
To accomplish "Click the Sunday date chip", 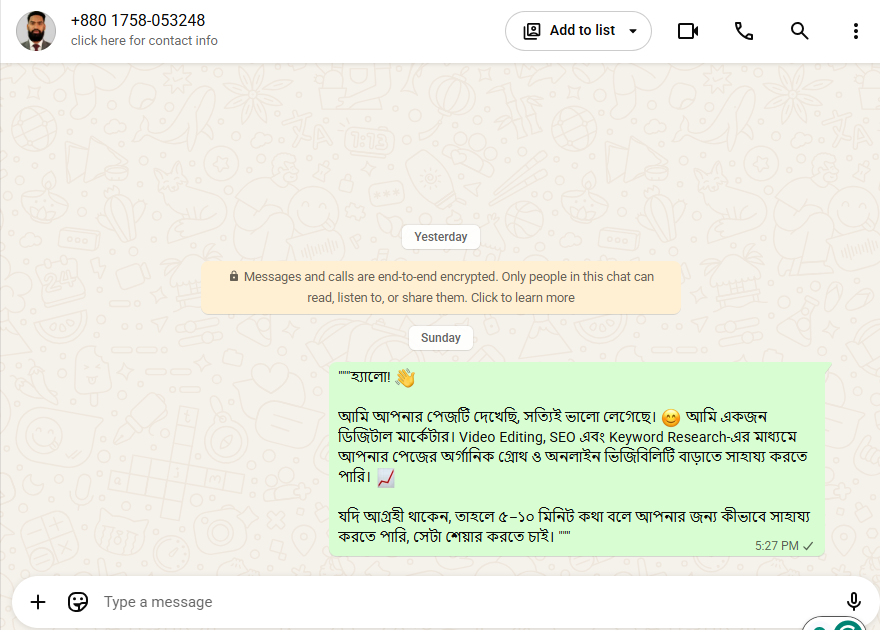I will click(441, 338).
